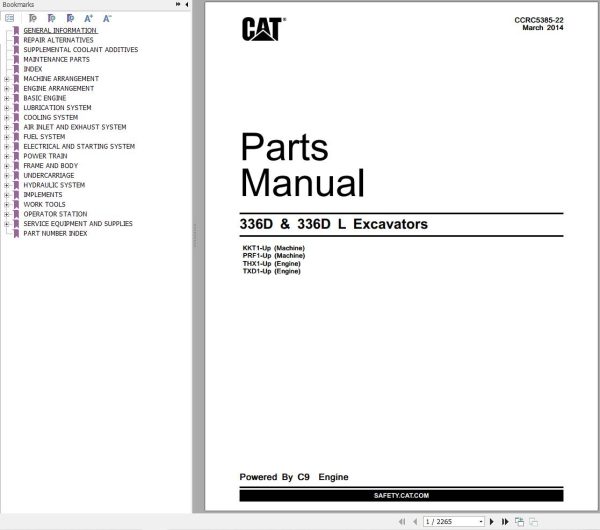Go to next page with right arrow
Viewport: 600px width, 530px height.
(492, 521)
